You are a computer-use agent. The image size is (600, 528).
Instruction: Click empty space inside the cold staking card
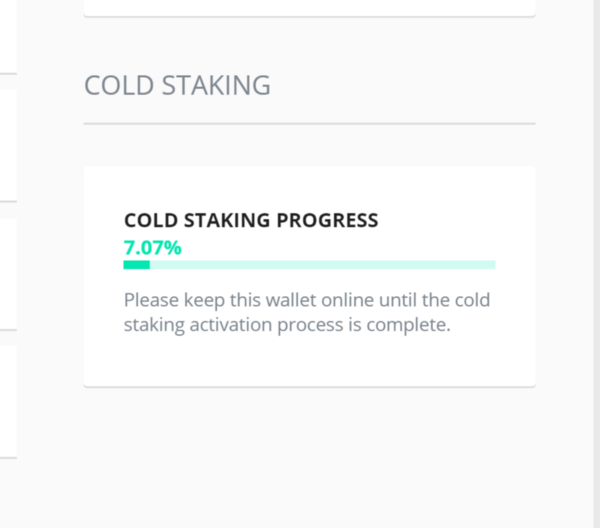click(x=309, y=362)
